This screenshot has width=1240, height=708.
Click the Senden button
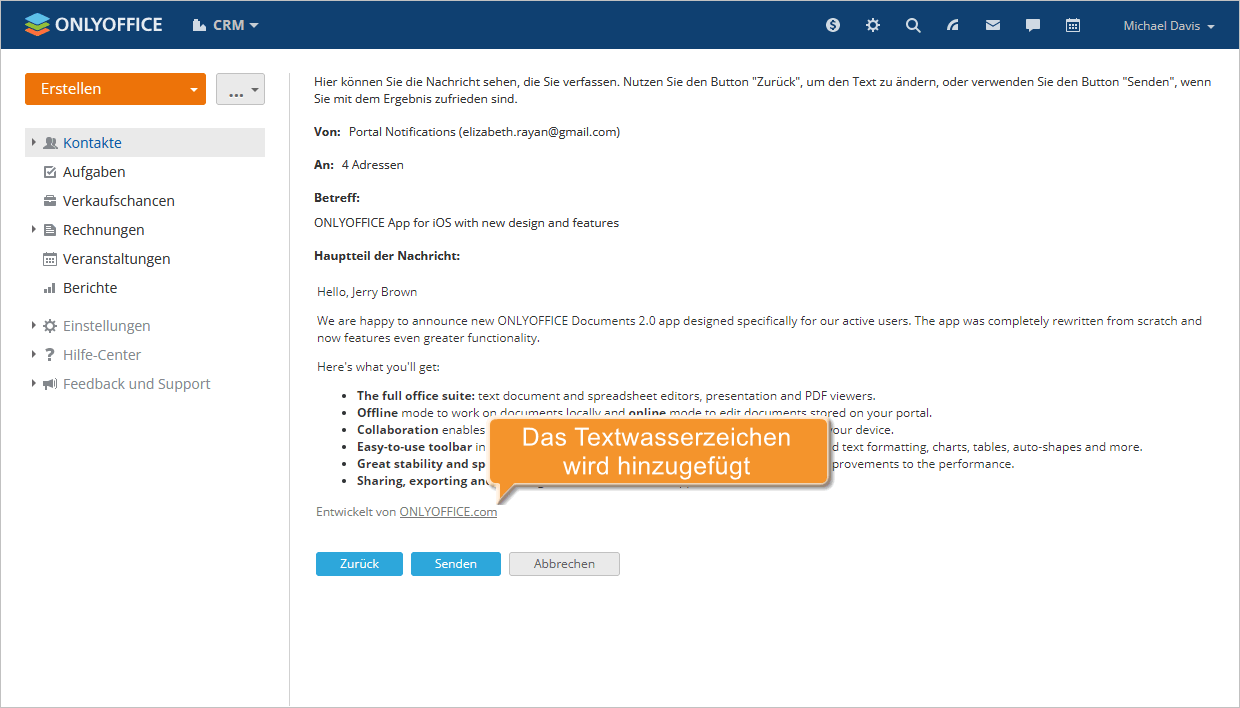tap(455, 564)
